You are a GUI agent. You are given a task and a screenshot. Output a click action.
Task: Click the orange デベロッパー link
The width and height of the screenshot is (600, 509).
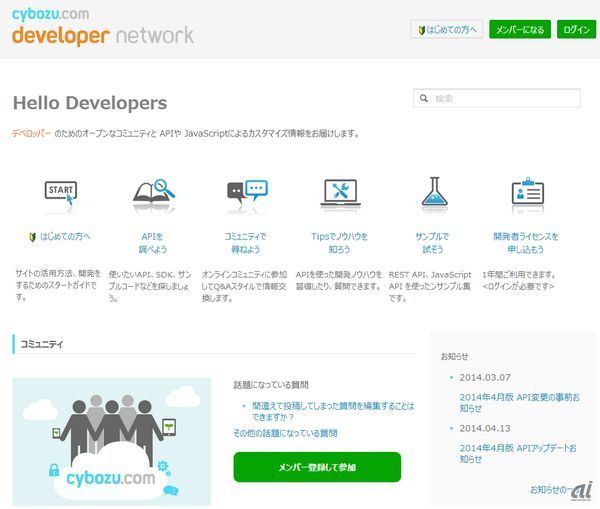[31, 134]
